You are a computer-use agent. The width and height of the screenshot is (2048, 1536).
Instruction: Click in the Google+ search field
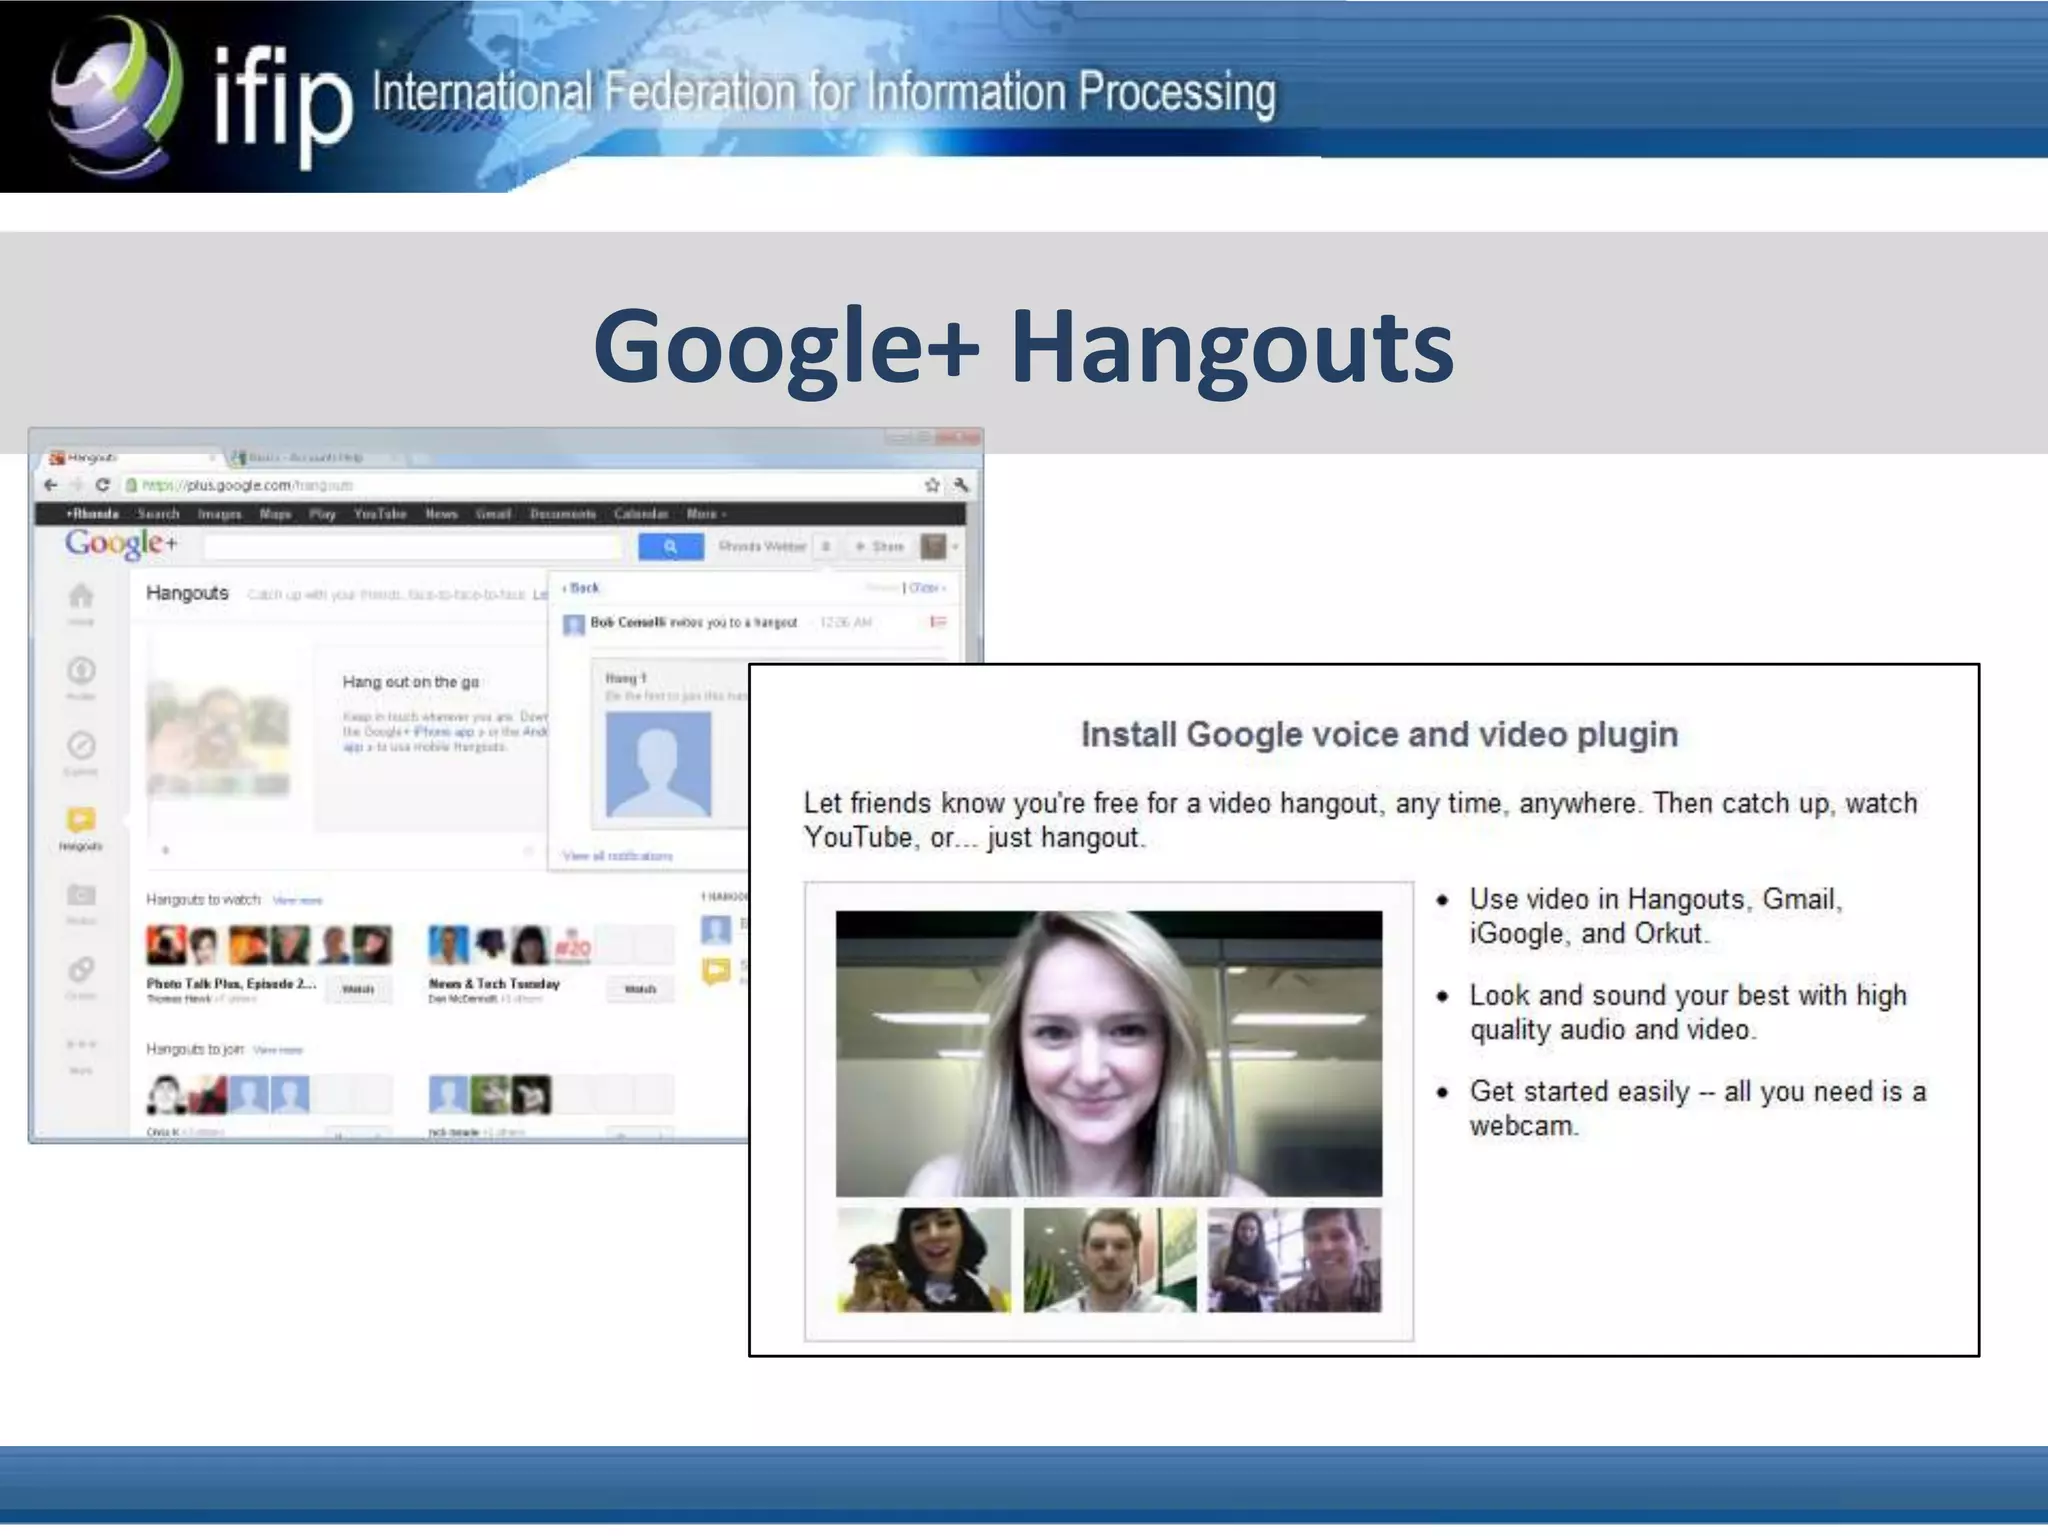412,546
